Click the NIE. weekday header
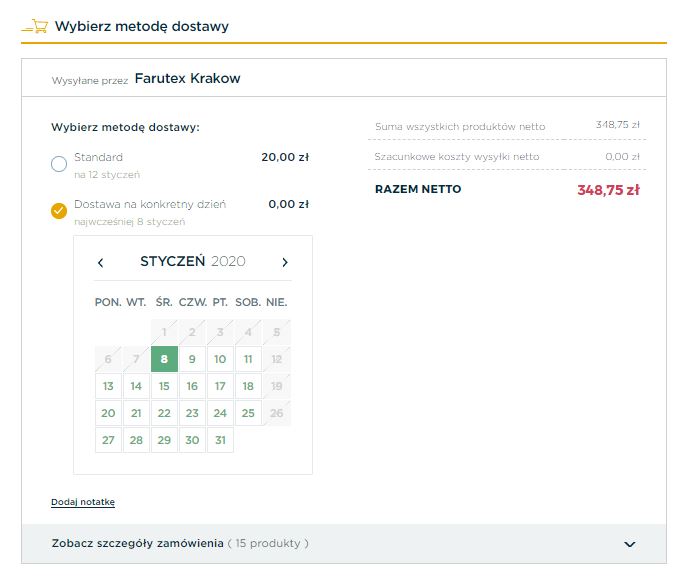The width and height of the screenshot is (677, 576). pos(277,302)
